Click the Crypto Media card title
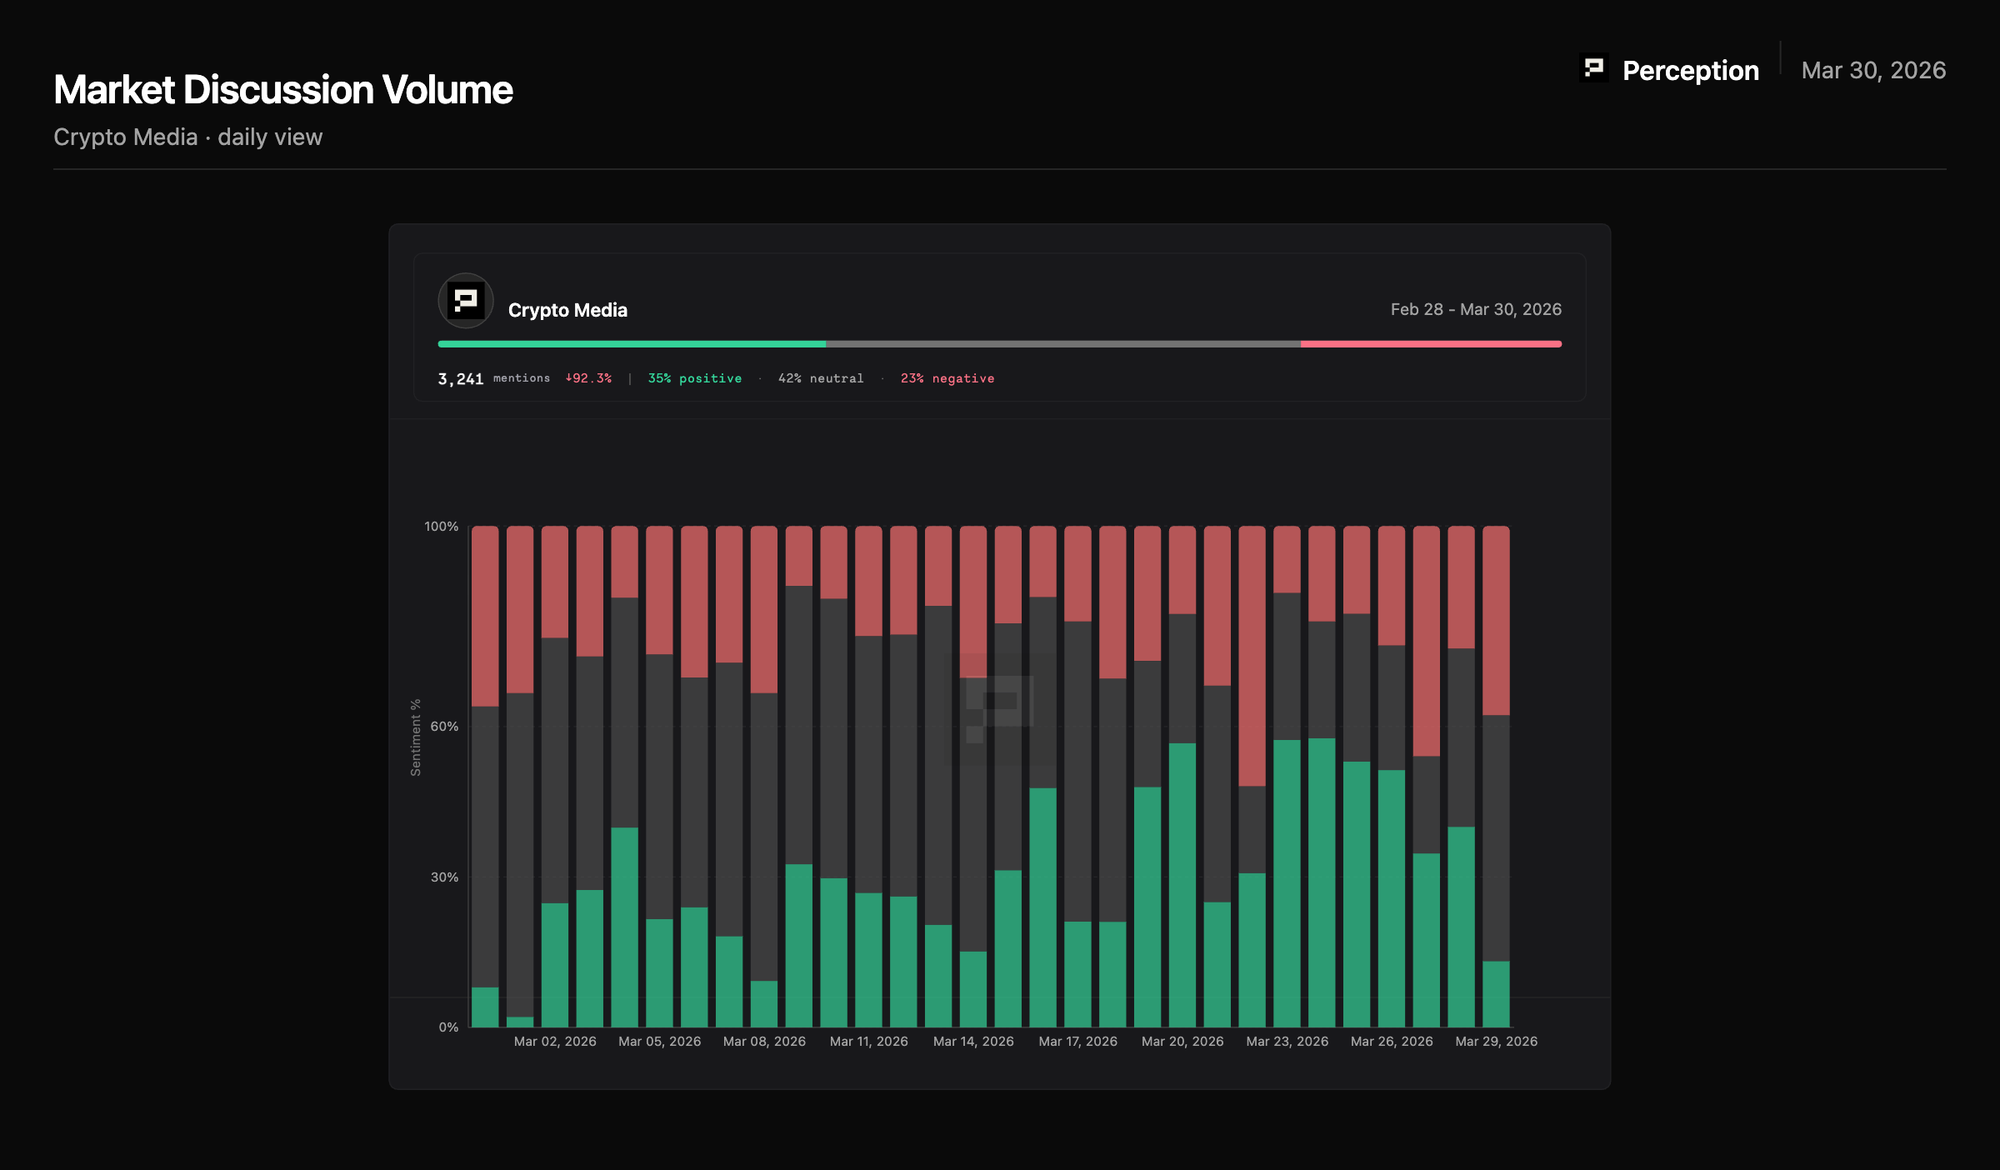The height and width of the screenshot is (1170, 2000). tap(567, 310)
